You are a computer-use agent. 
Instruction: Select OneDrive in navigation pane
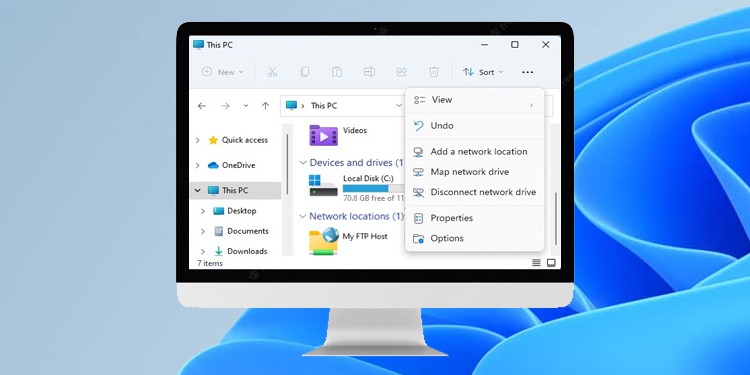click(x=238, y=165)
